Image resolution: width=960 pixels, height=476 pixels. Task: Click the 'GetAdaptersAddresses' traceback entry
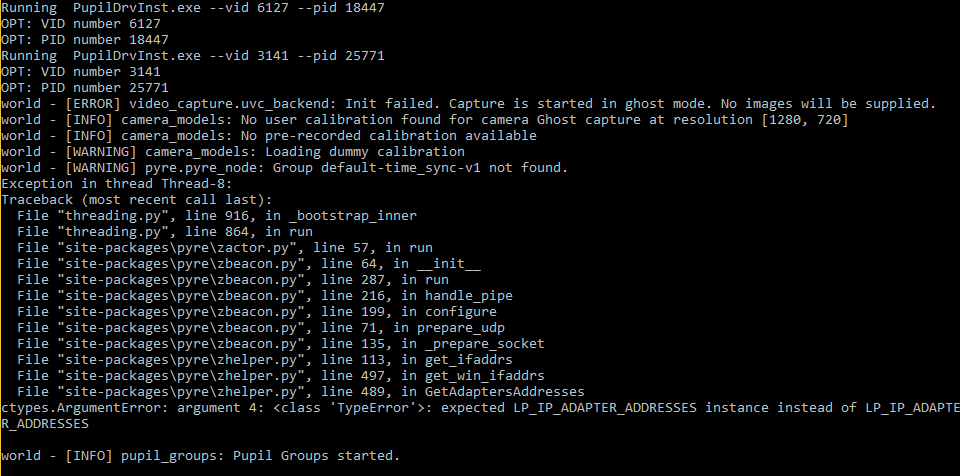point(301,391)
